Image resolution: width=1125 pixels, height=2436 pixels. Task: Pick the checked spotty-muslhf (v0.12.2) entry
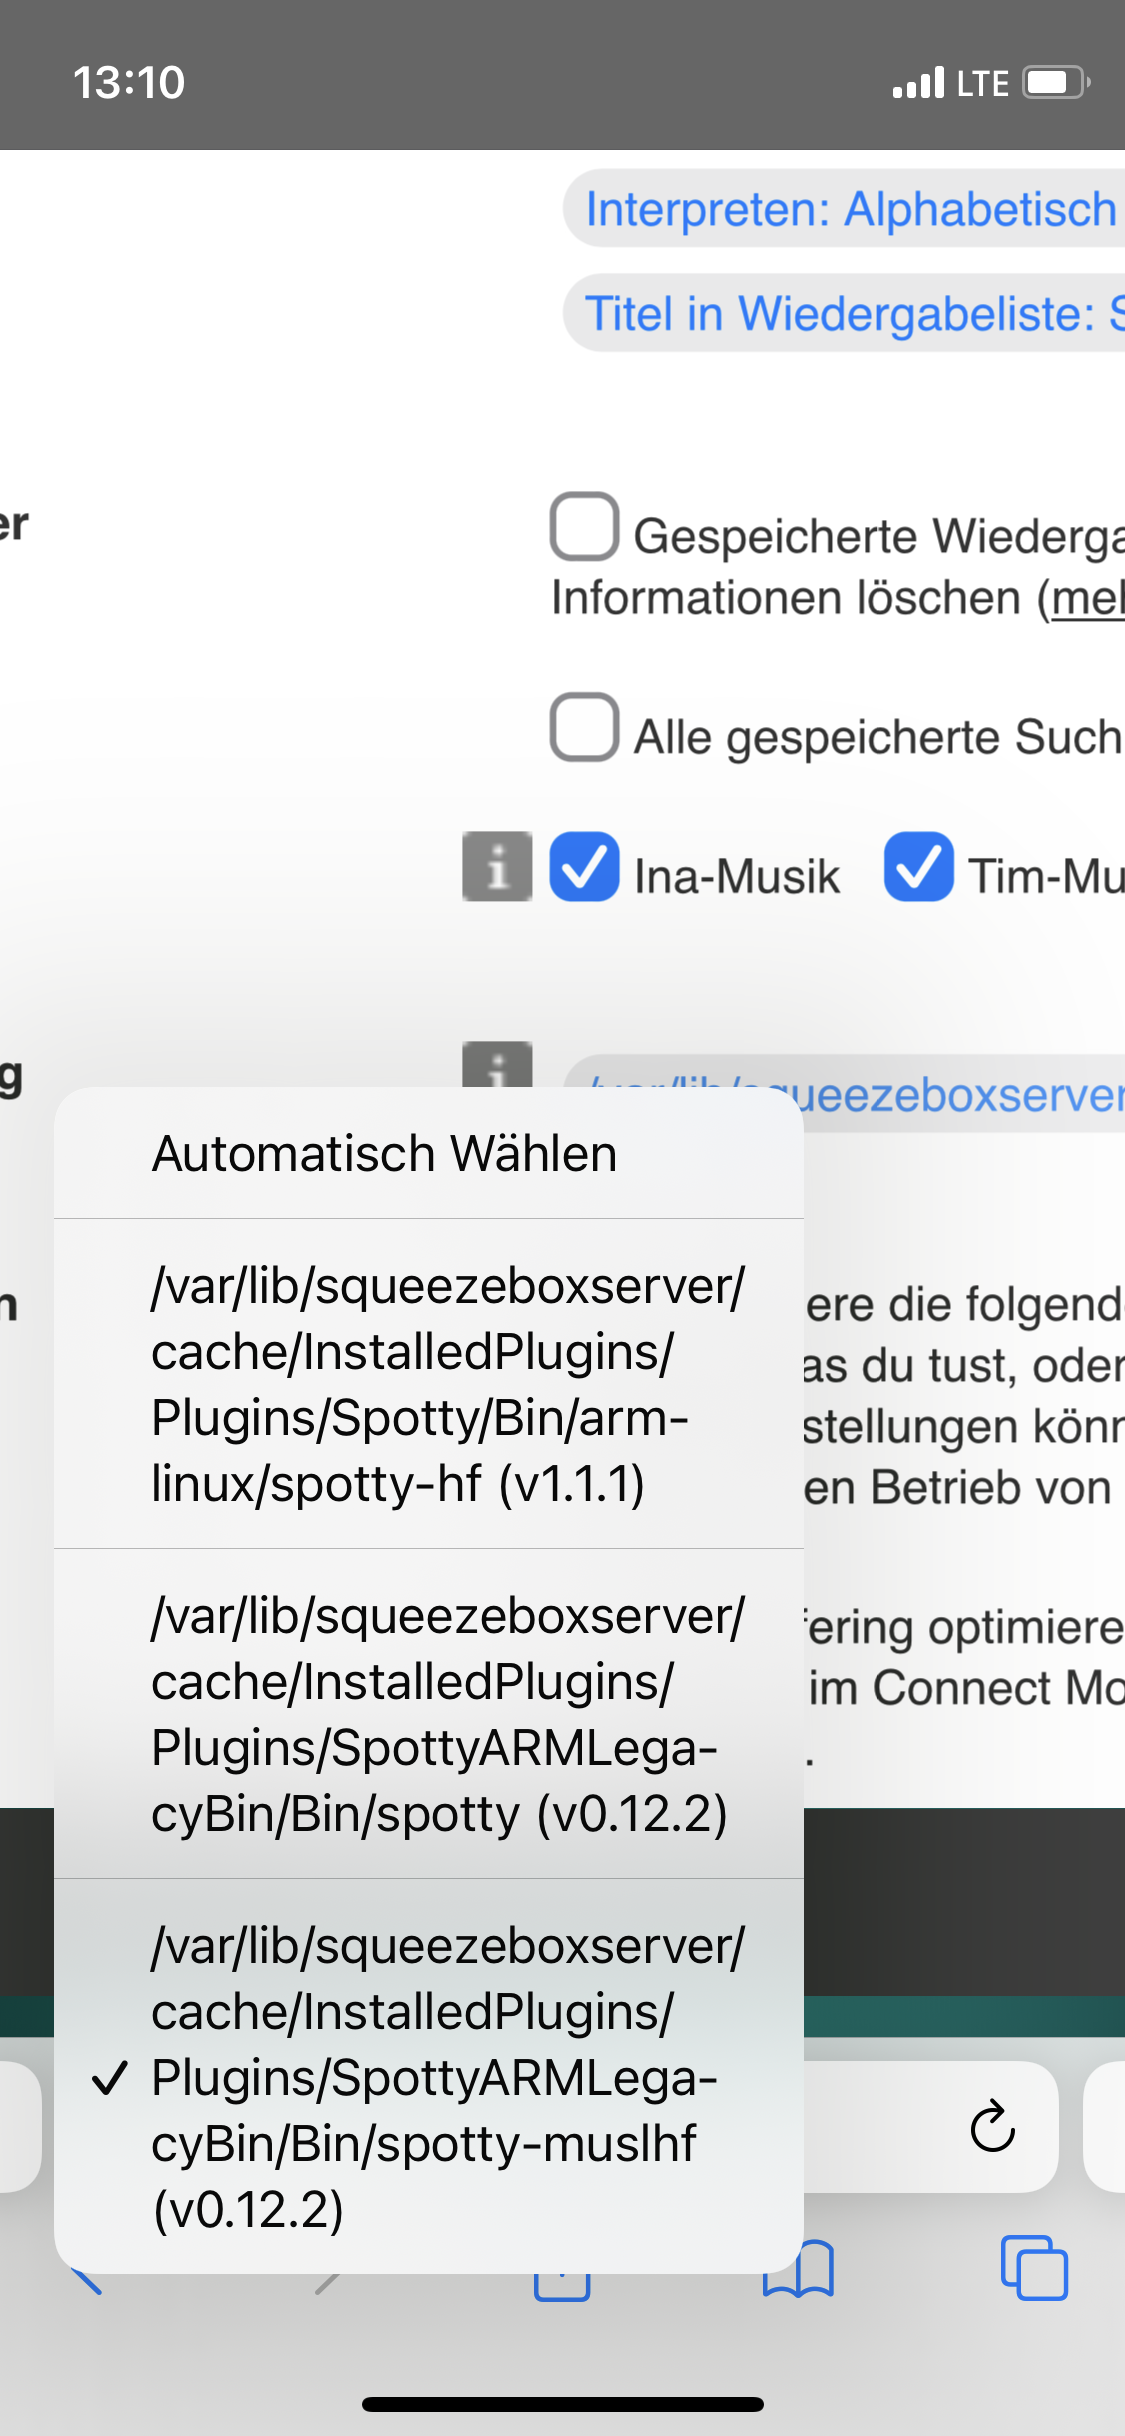430,2077
